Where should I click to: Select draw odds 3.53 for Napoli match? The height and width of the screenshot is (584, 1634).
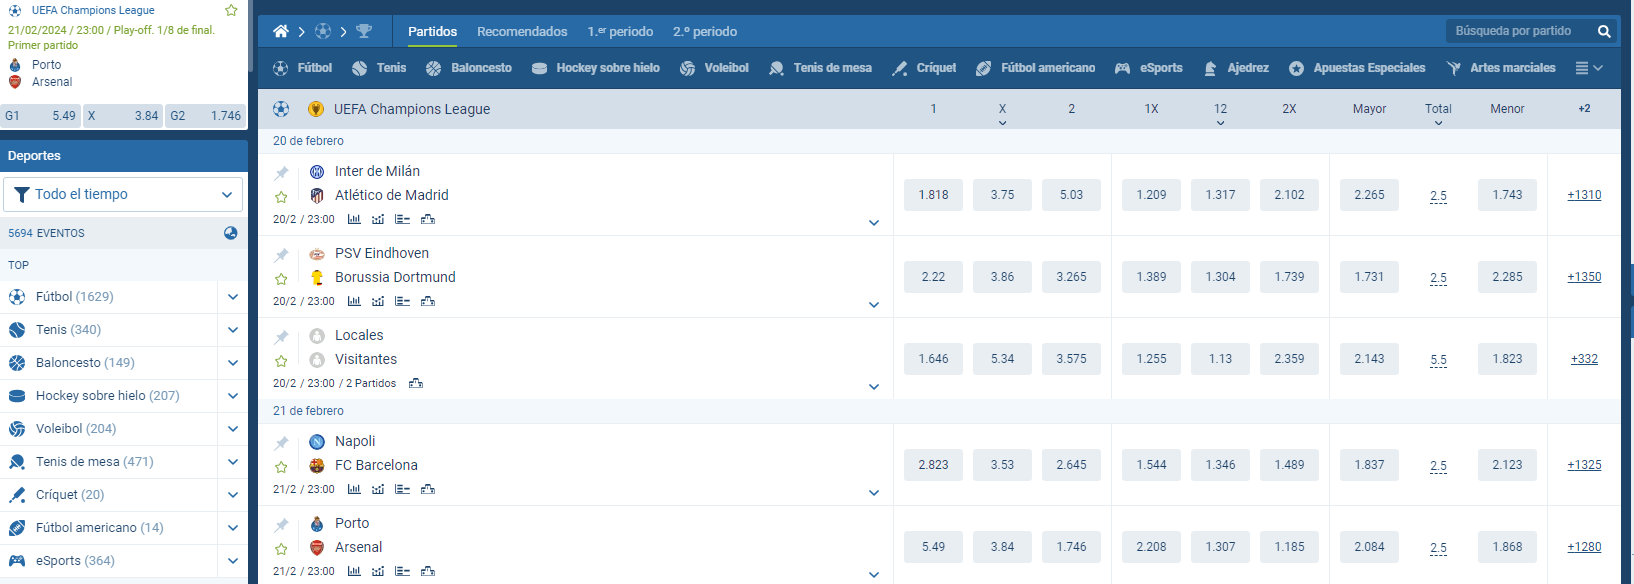pyautogui.click(x=1002, y=465)
